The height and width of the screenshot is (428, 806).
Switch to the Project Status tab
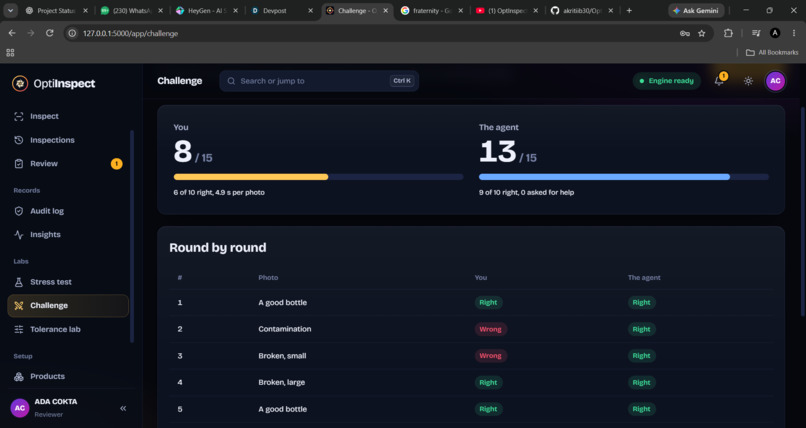[x=57, y=10]
